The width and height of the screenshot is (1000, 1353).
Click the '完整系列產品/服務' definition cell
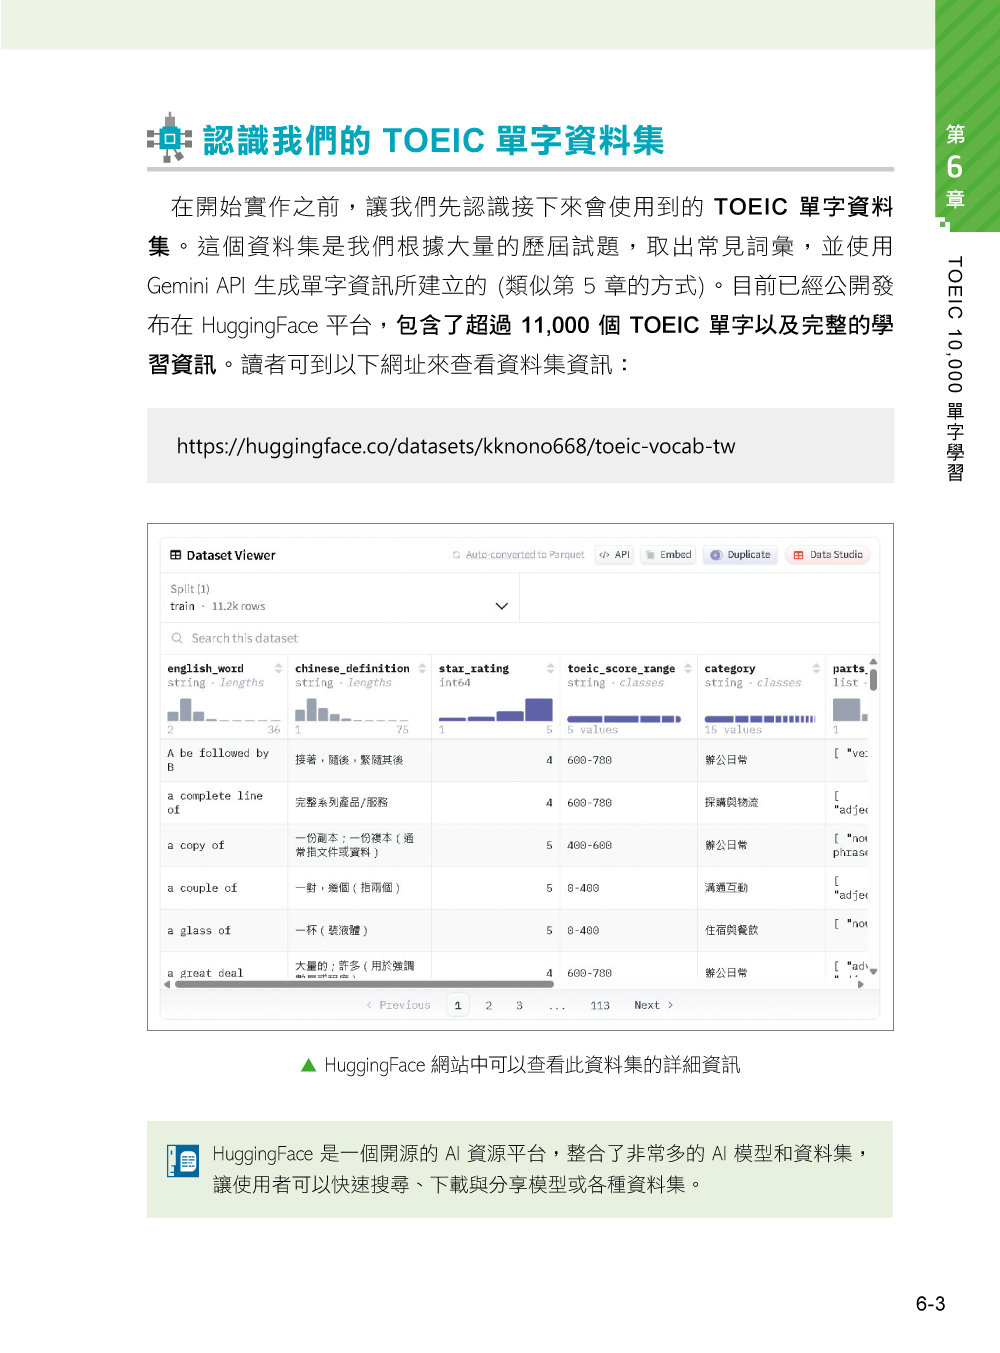coord(359,803)
